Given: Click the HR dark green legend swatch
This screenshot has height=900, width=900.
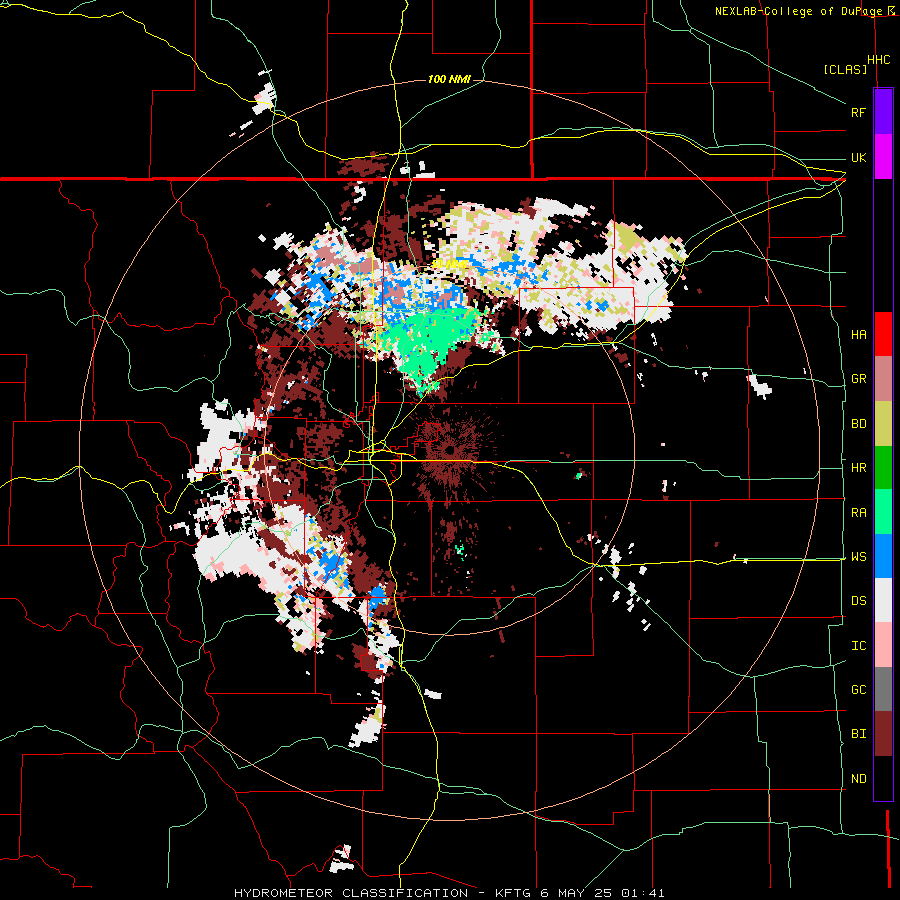Looking at the screenshot, I should tap(883, 468).
